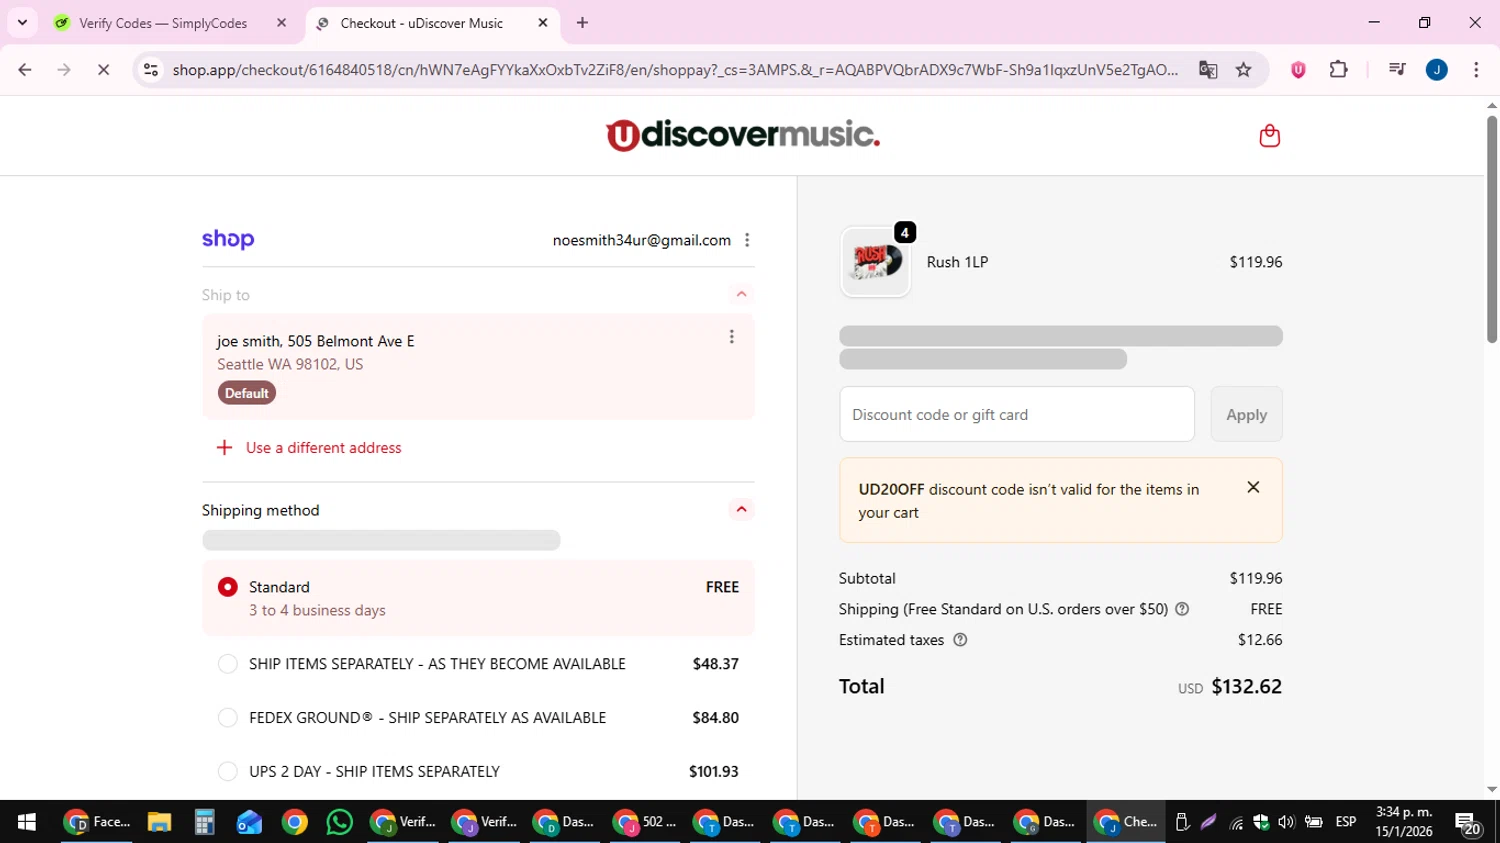Click plus icon for different address
Screen dimensions: 1500x843
click(225, 448)
